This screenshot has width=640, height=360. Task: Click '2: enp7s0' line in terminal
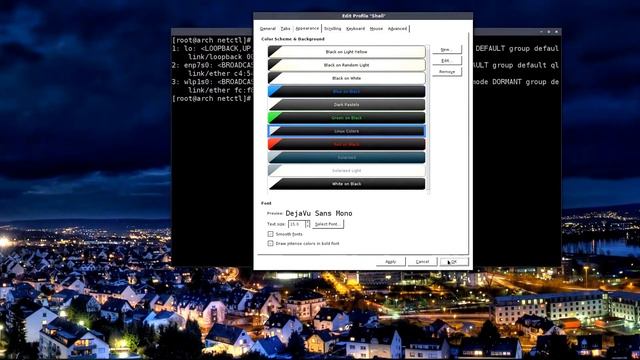point(212,65)
